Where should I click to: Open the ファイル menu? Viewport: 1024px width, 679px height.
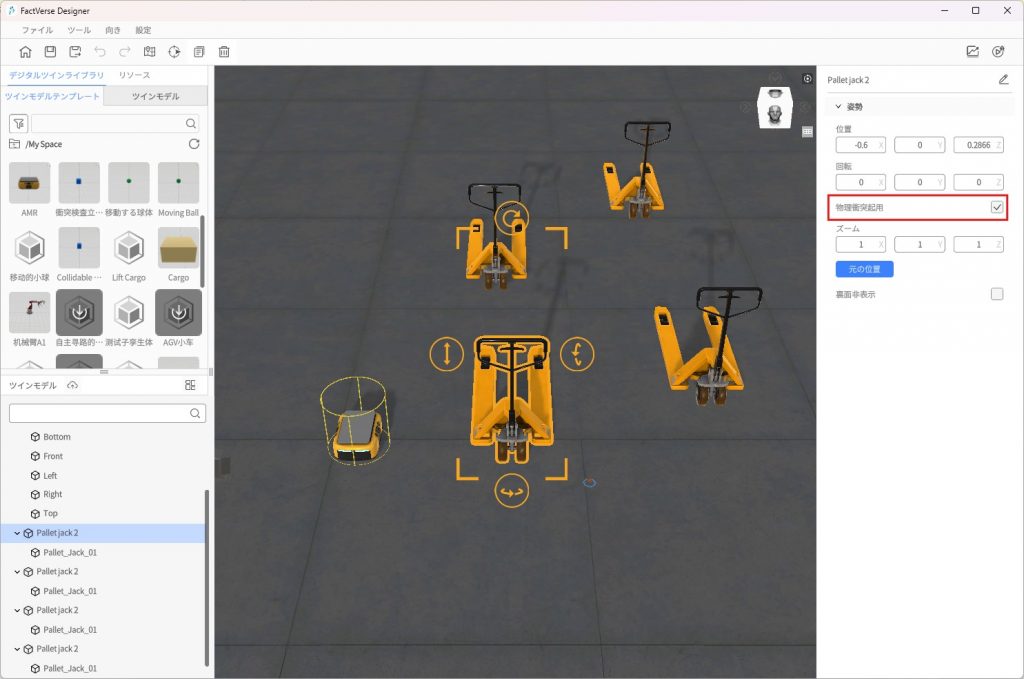click(x=37, y=30)
